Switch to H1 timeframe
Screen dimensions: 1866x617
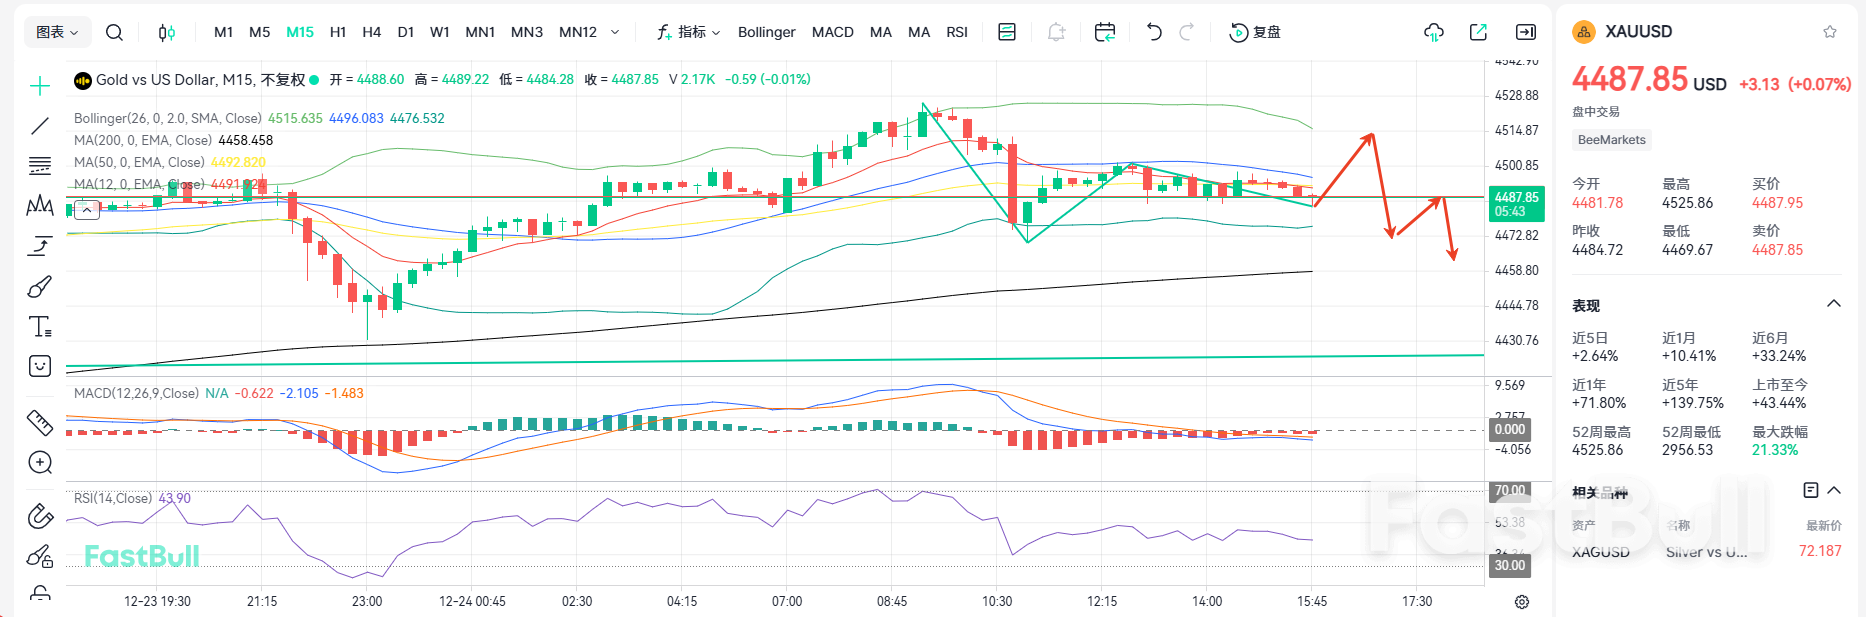pos(338,32)
